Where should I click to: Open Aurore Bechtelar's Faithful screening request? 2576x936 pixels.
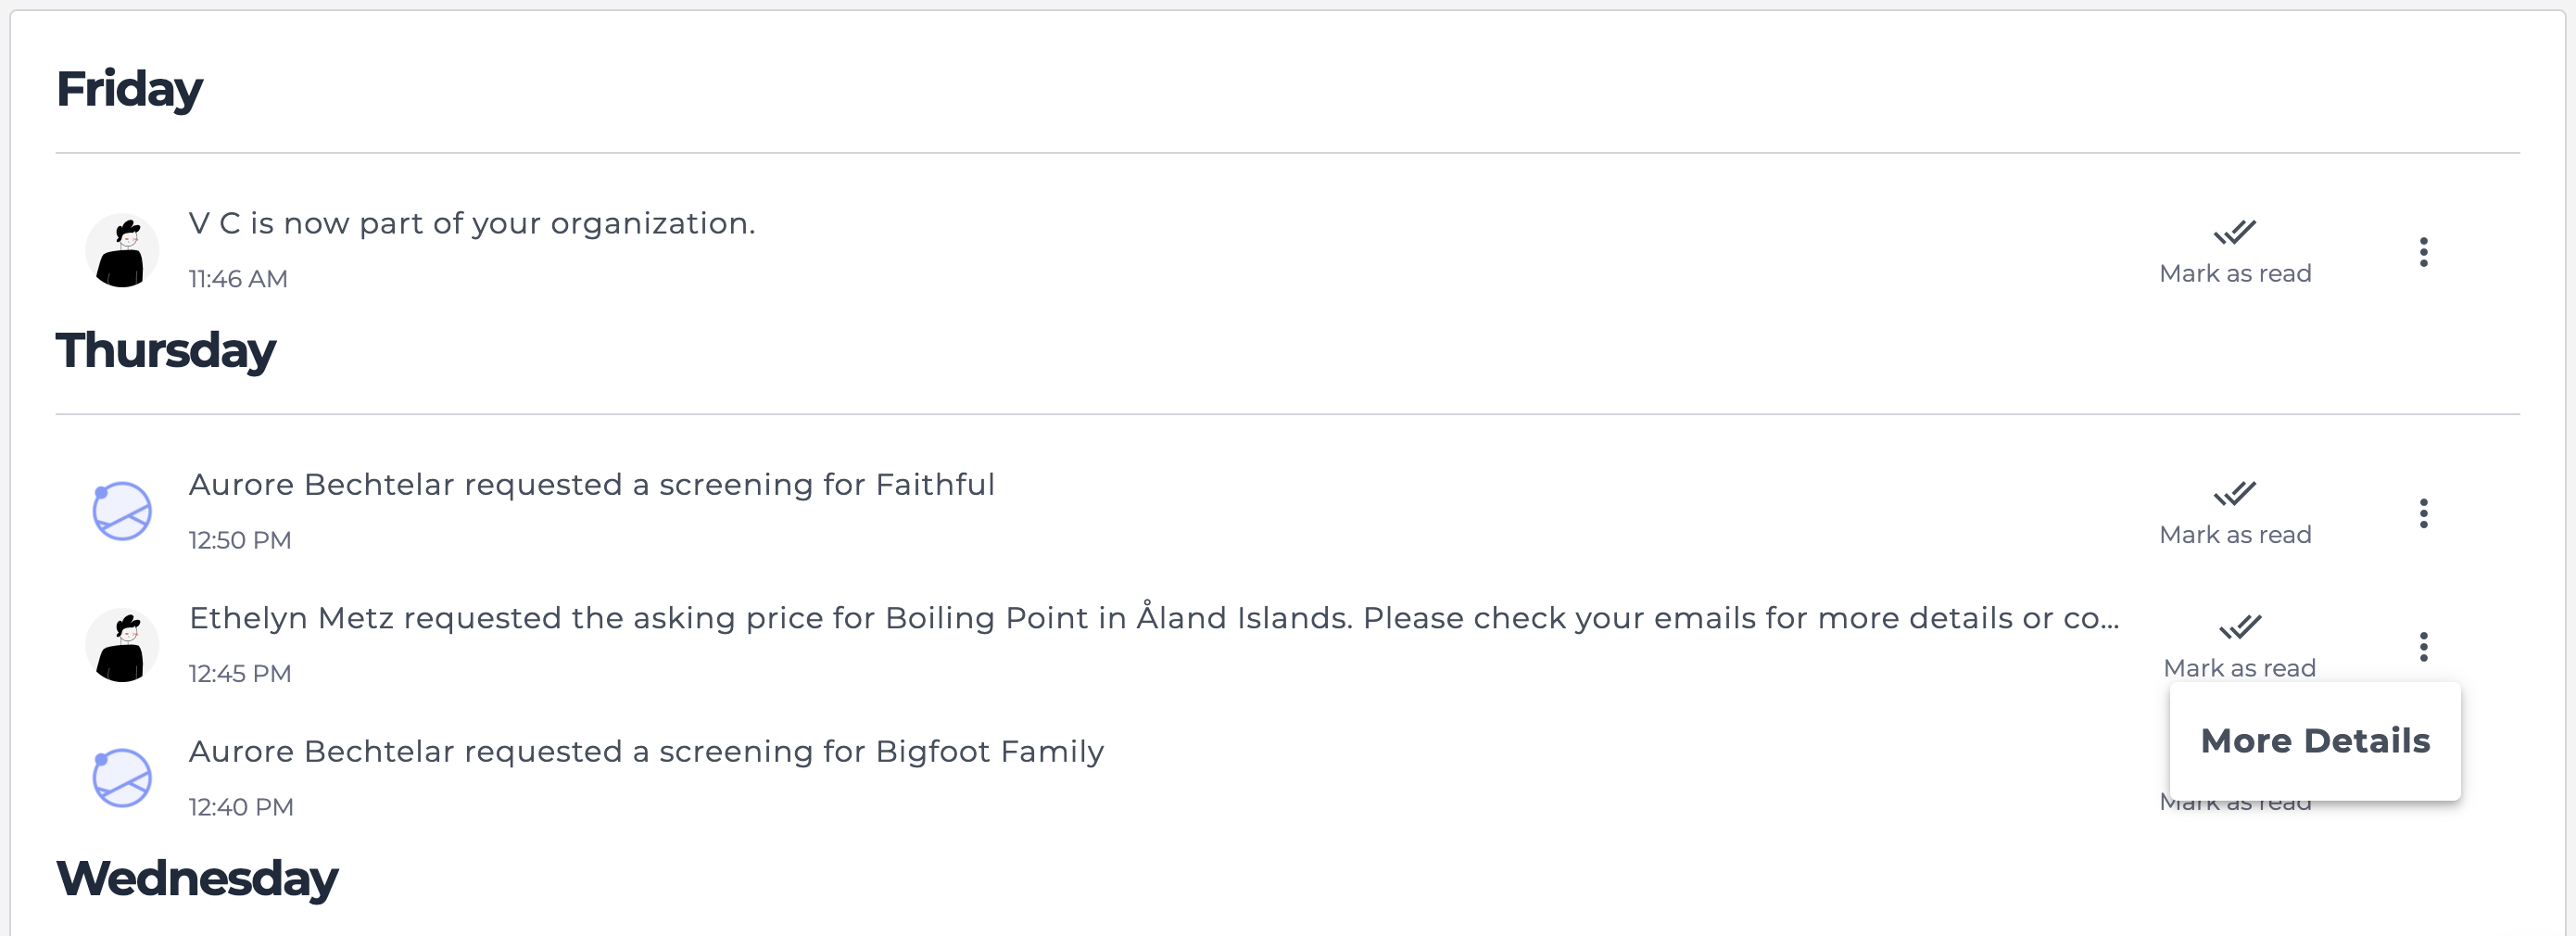tap(591, 484)
